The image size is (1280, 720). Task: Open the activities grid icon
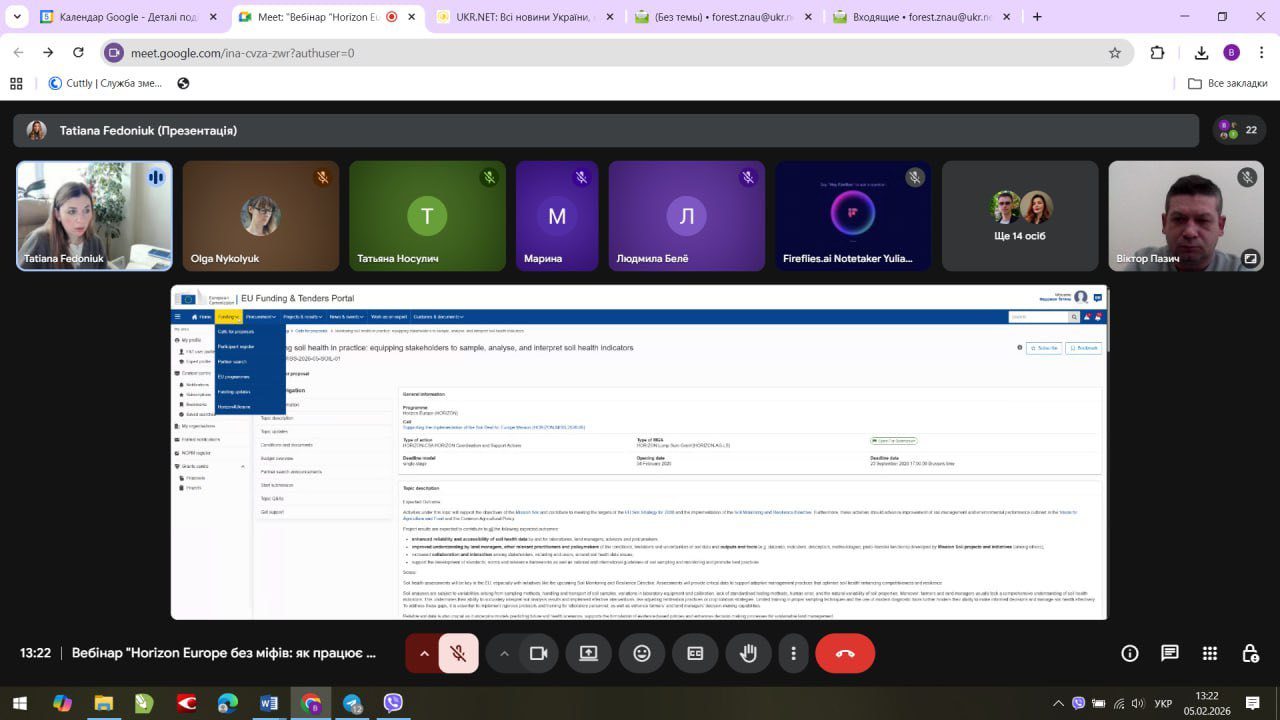click(1210, 653)
